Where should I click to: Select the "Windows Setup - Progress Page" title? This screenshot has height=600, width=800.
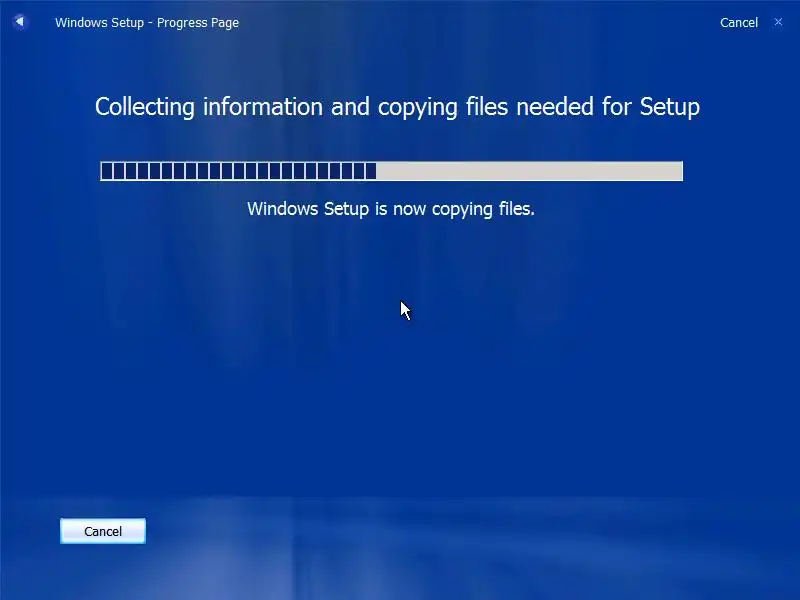click(147, 23)
